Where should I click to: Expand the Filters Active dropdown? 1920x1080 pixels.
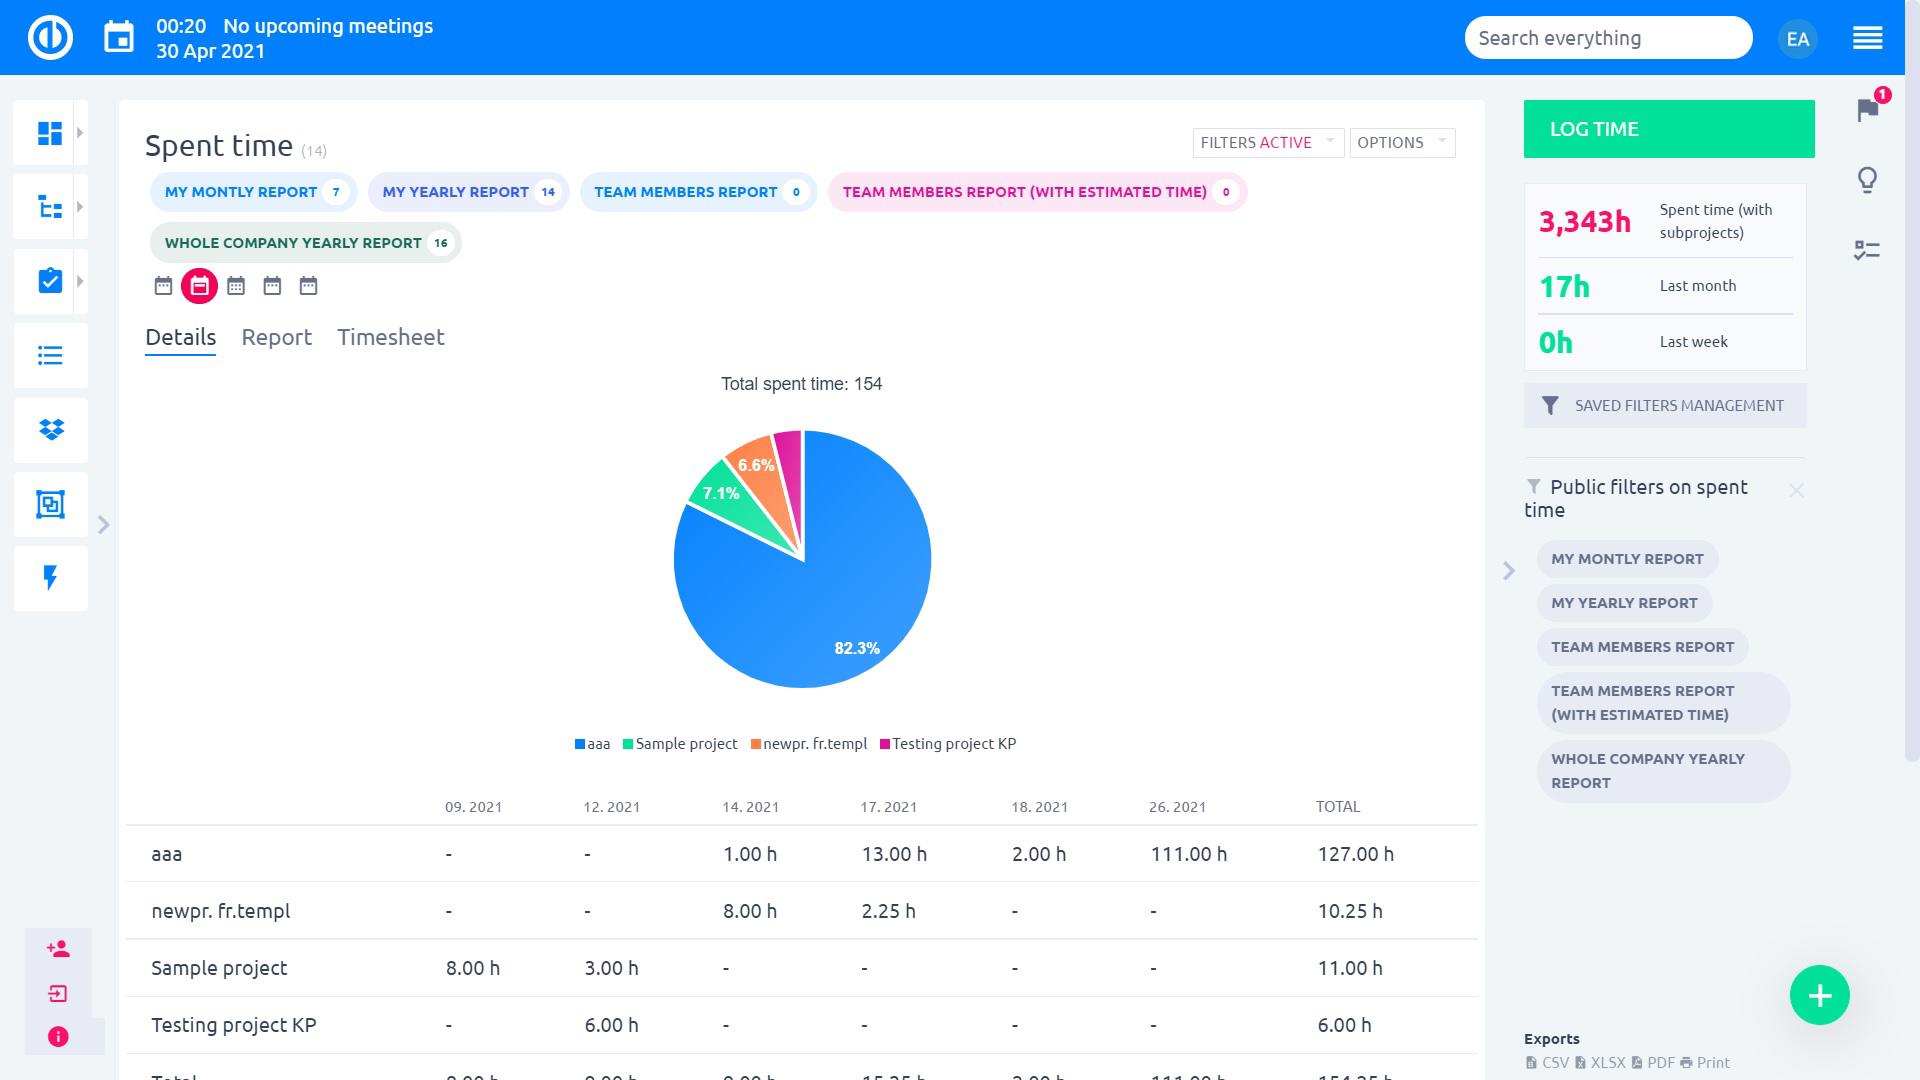[x=1266, y=142]
